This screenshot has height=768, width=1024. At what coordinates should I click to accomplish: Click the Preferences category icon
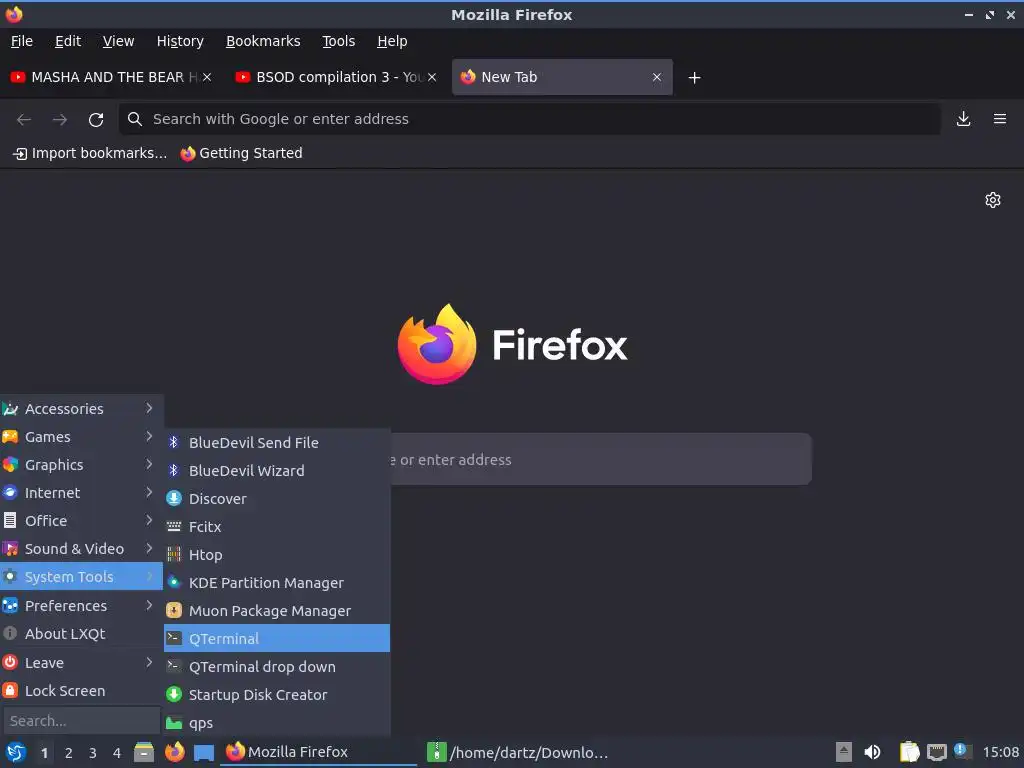(x=10, y=605)
